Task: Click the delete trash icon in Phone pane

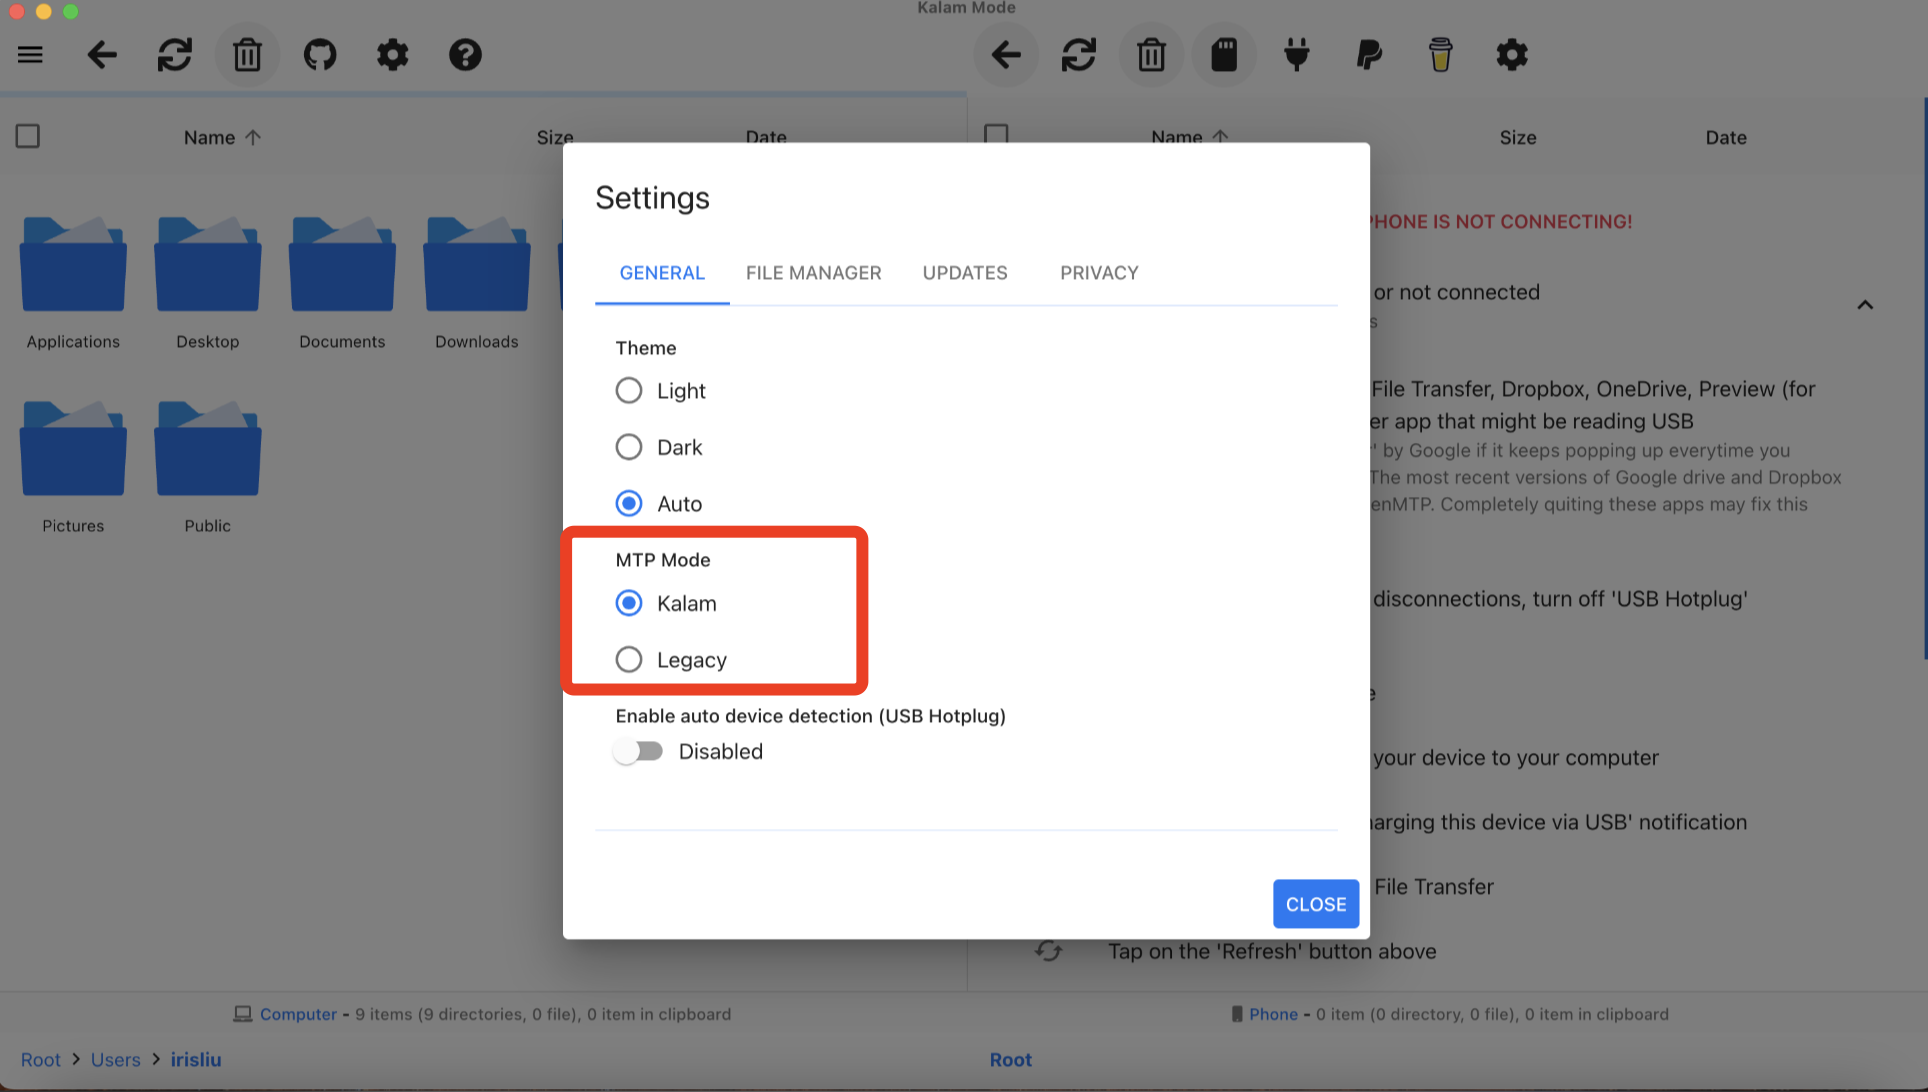Action: (1152, 55)
